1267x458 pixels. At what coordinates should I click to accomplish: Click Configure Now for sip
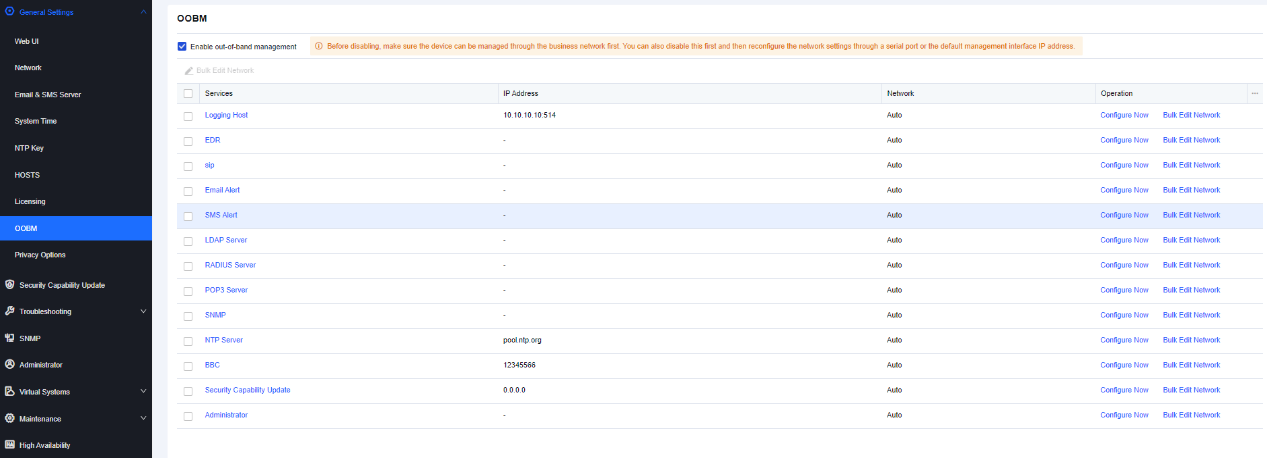[x=1124, y=165]
